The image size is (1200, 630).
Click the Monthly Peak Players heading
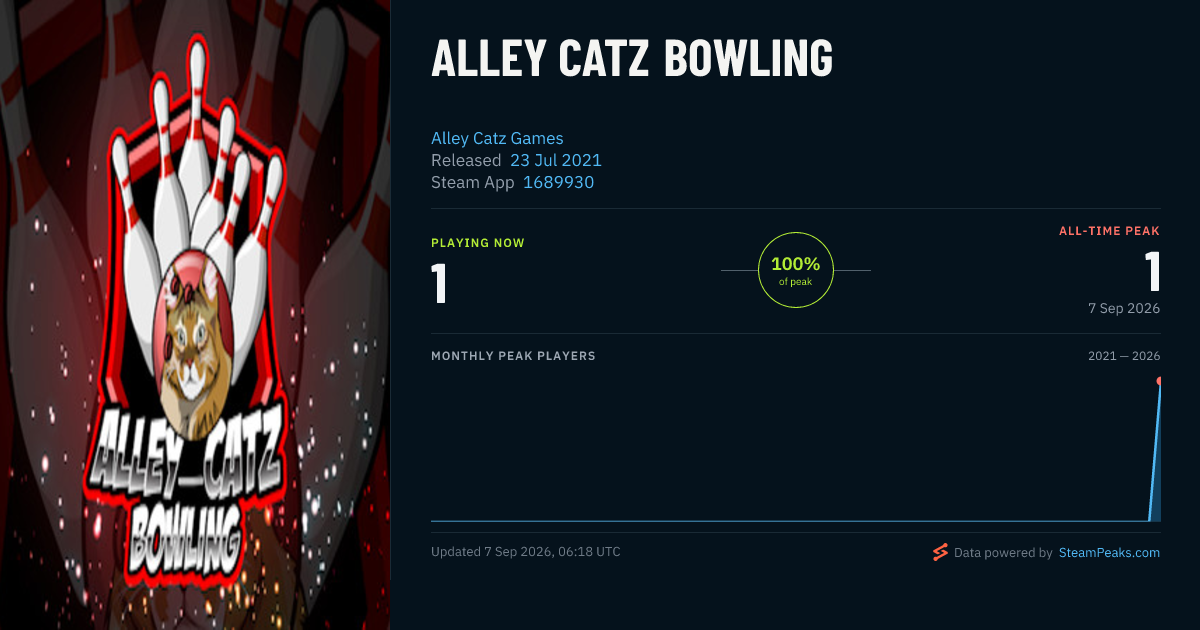pos(513,356)
